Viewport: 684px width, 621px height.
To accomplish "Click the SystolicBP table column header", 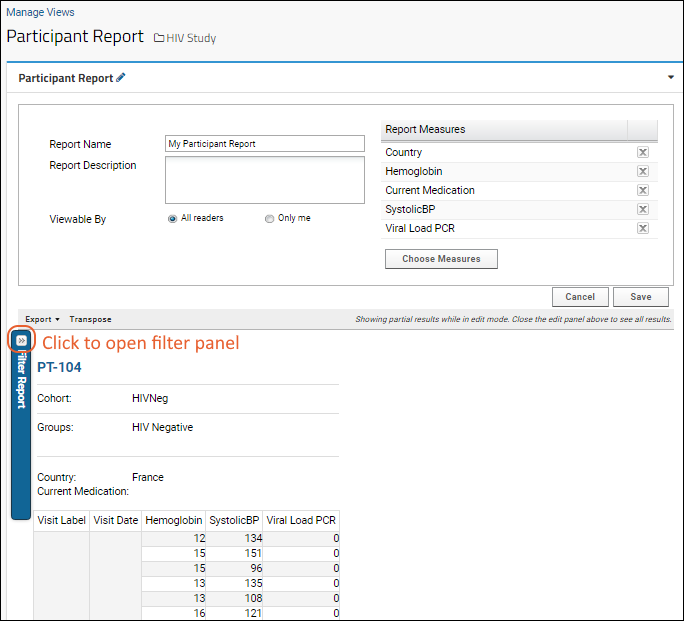I will (x=234, y=520).
